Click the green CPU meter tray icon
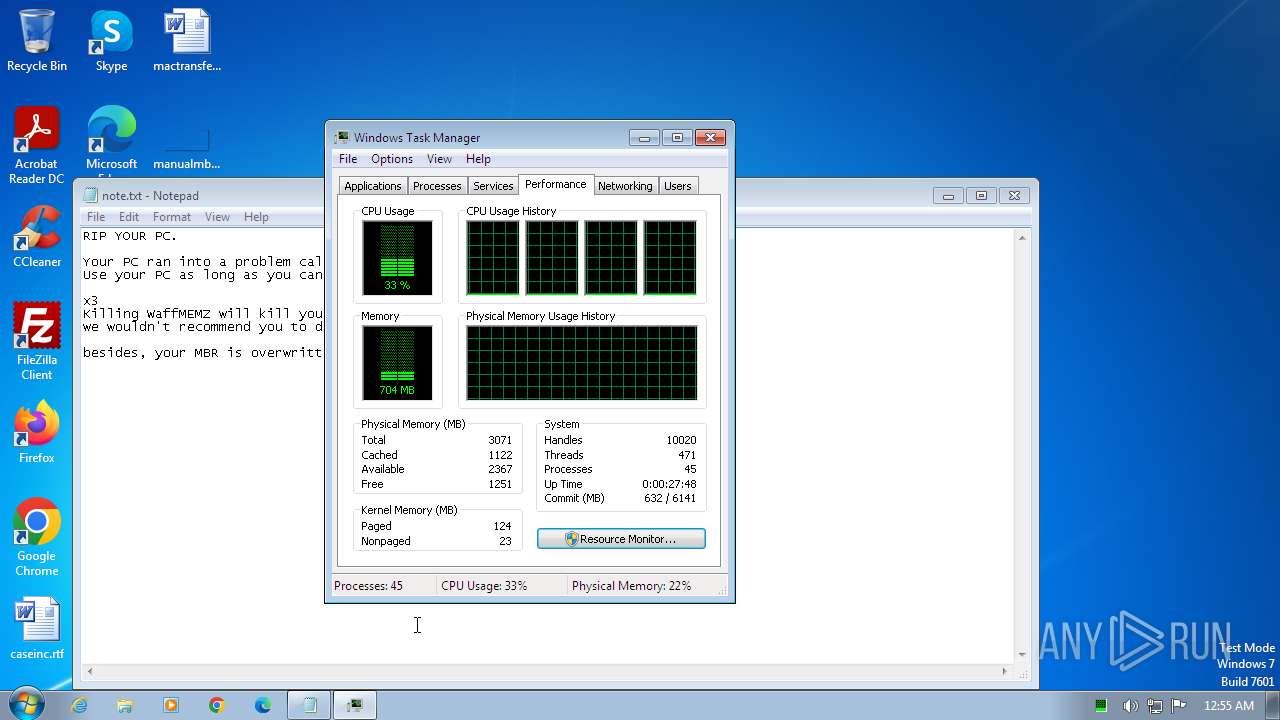The height and width of the screenshot is (720, 1280). (1101, 705)
